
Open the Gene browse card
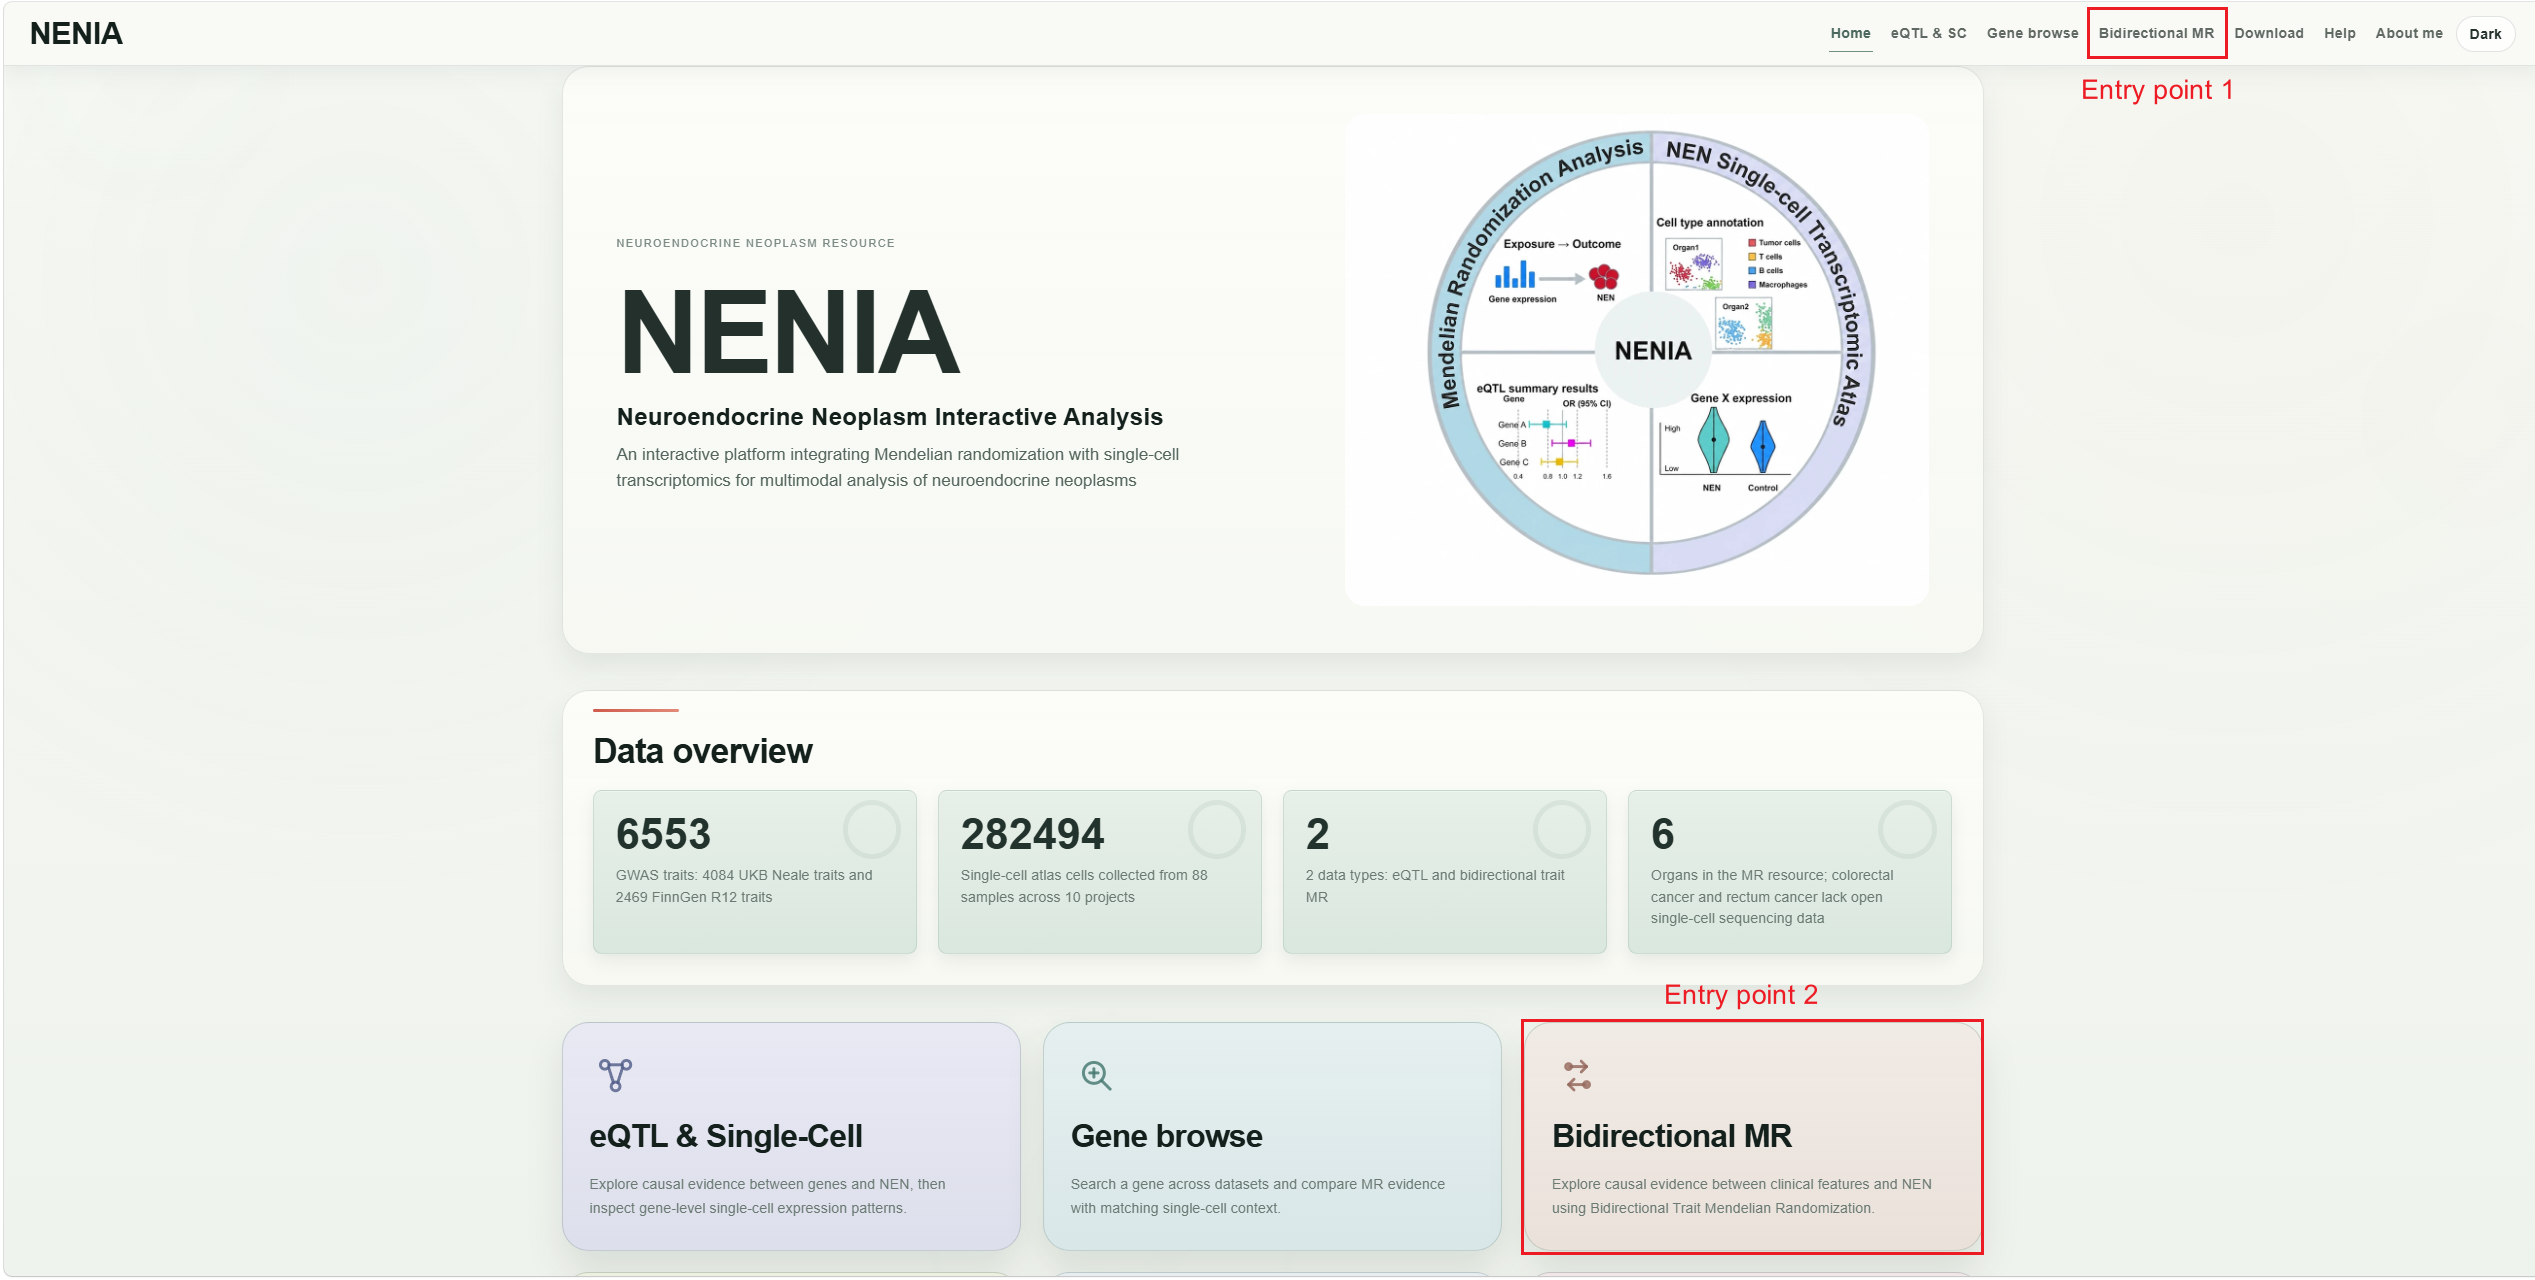tap(1272, 1136)
